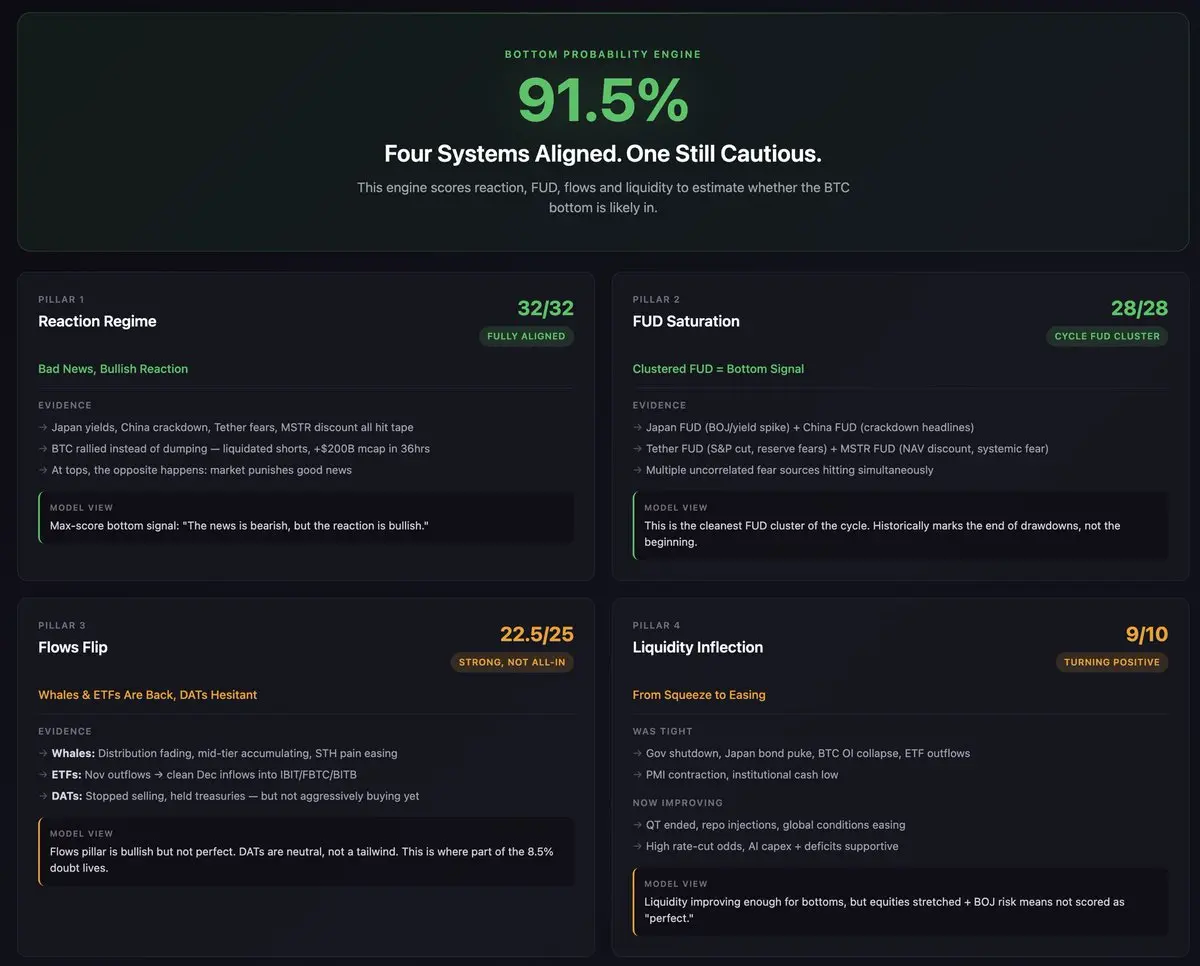
Task: Select the Flows Flip pillar heading
Action: (73, 647)
